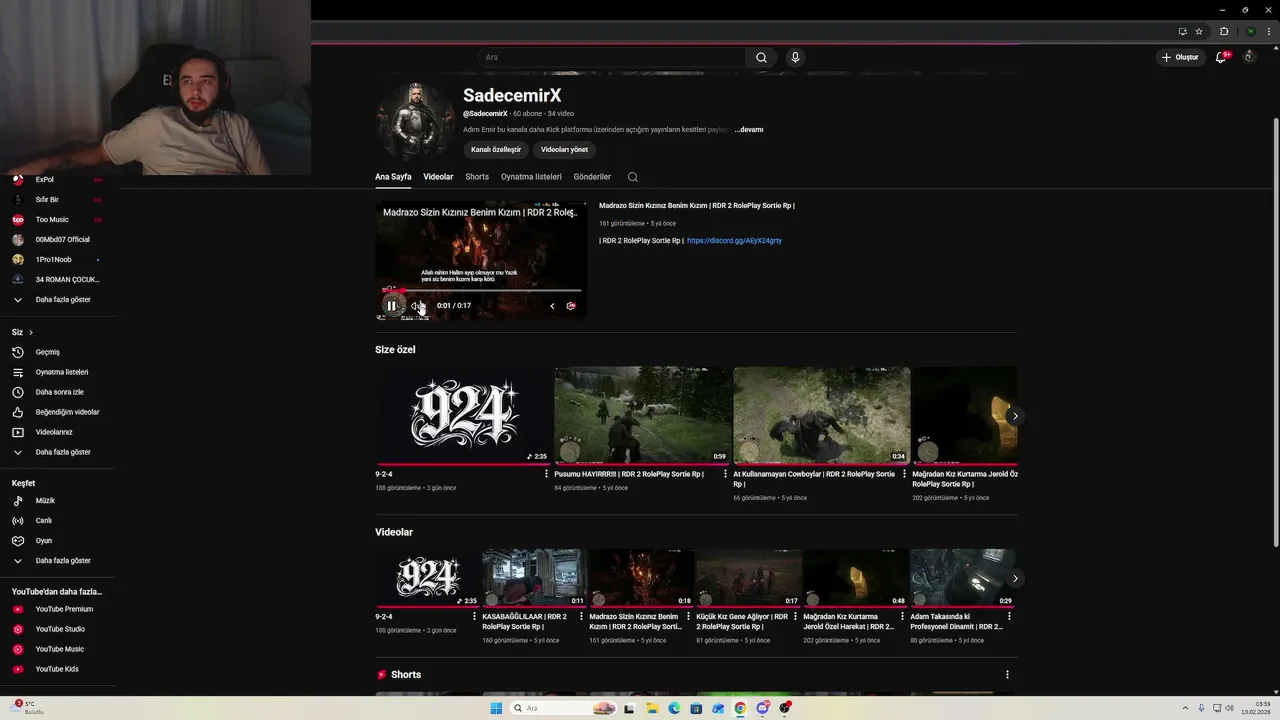This screenshot has height=720, width=1280.
Task: Open the discord.gg invite link
Action: 734,241
